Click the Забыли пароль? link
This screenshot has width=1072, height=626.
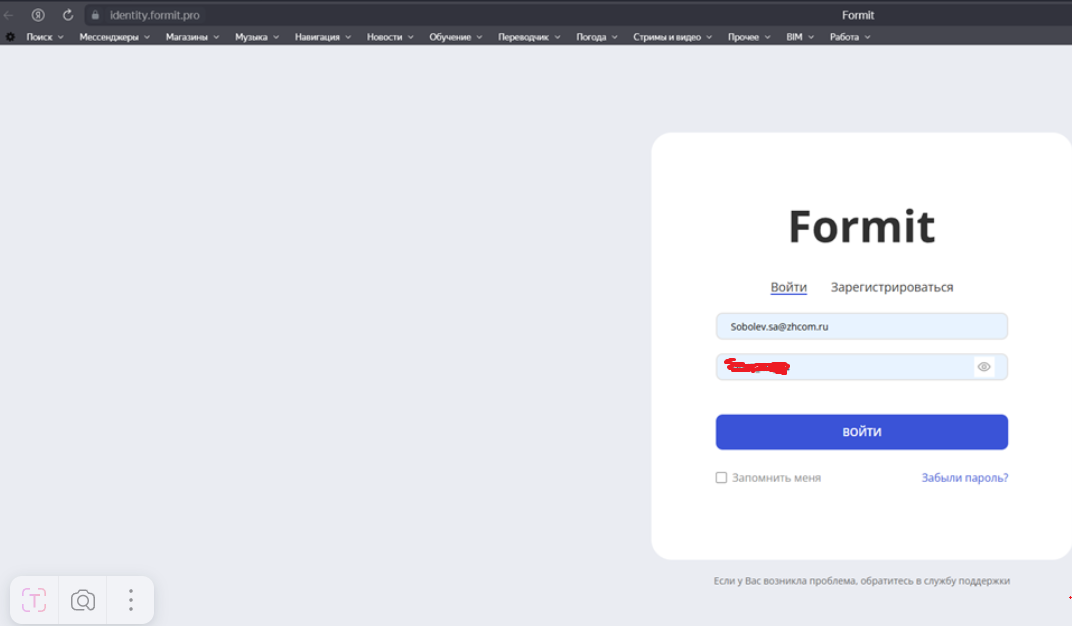click(x=965, y=478)
